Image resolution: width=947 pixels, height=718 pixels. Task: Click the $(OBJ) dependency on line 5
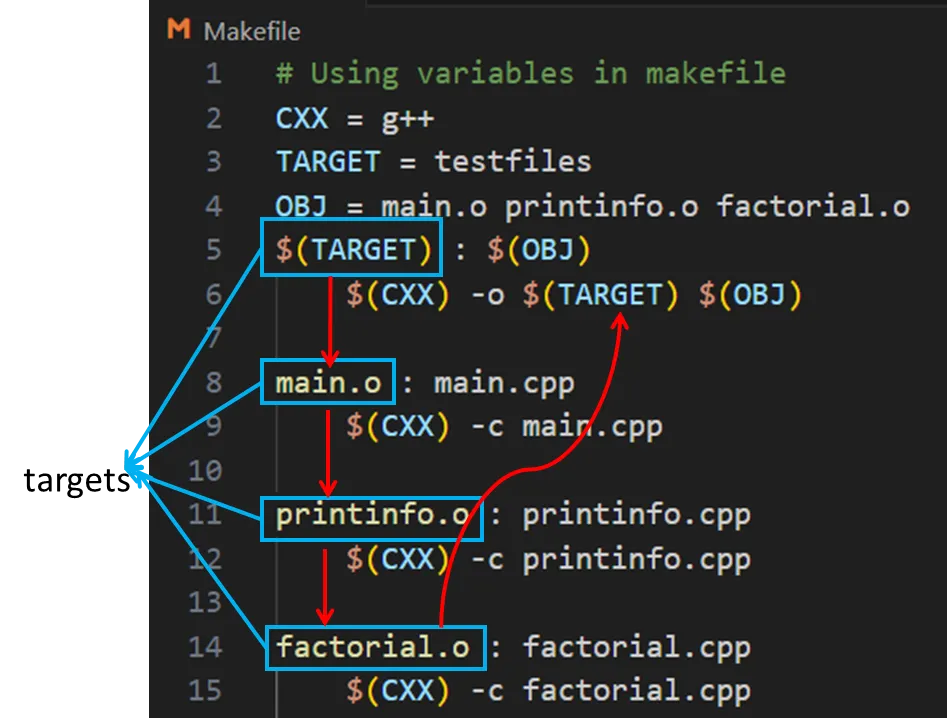tap(539, 250)
